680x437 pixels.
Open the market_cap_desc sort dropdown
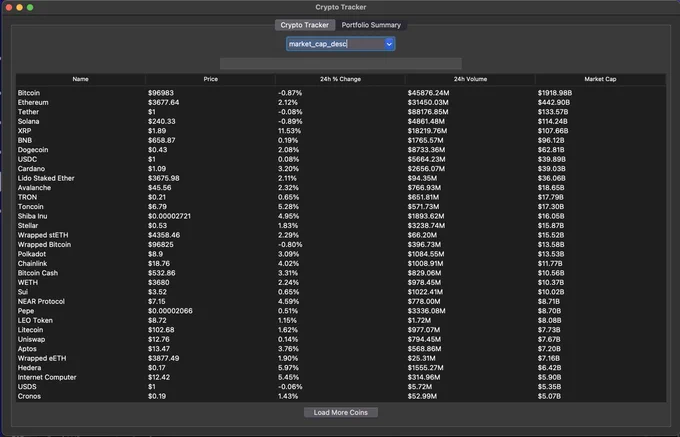(340, 44)
